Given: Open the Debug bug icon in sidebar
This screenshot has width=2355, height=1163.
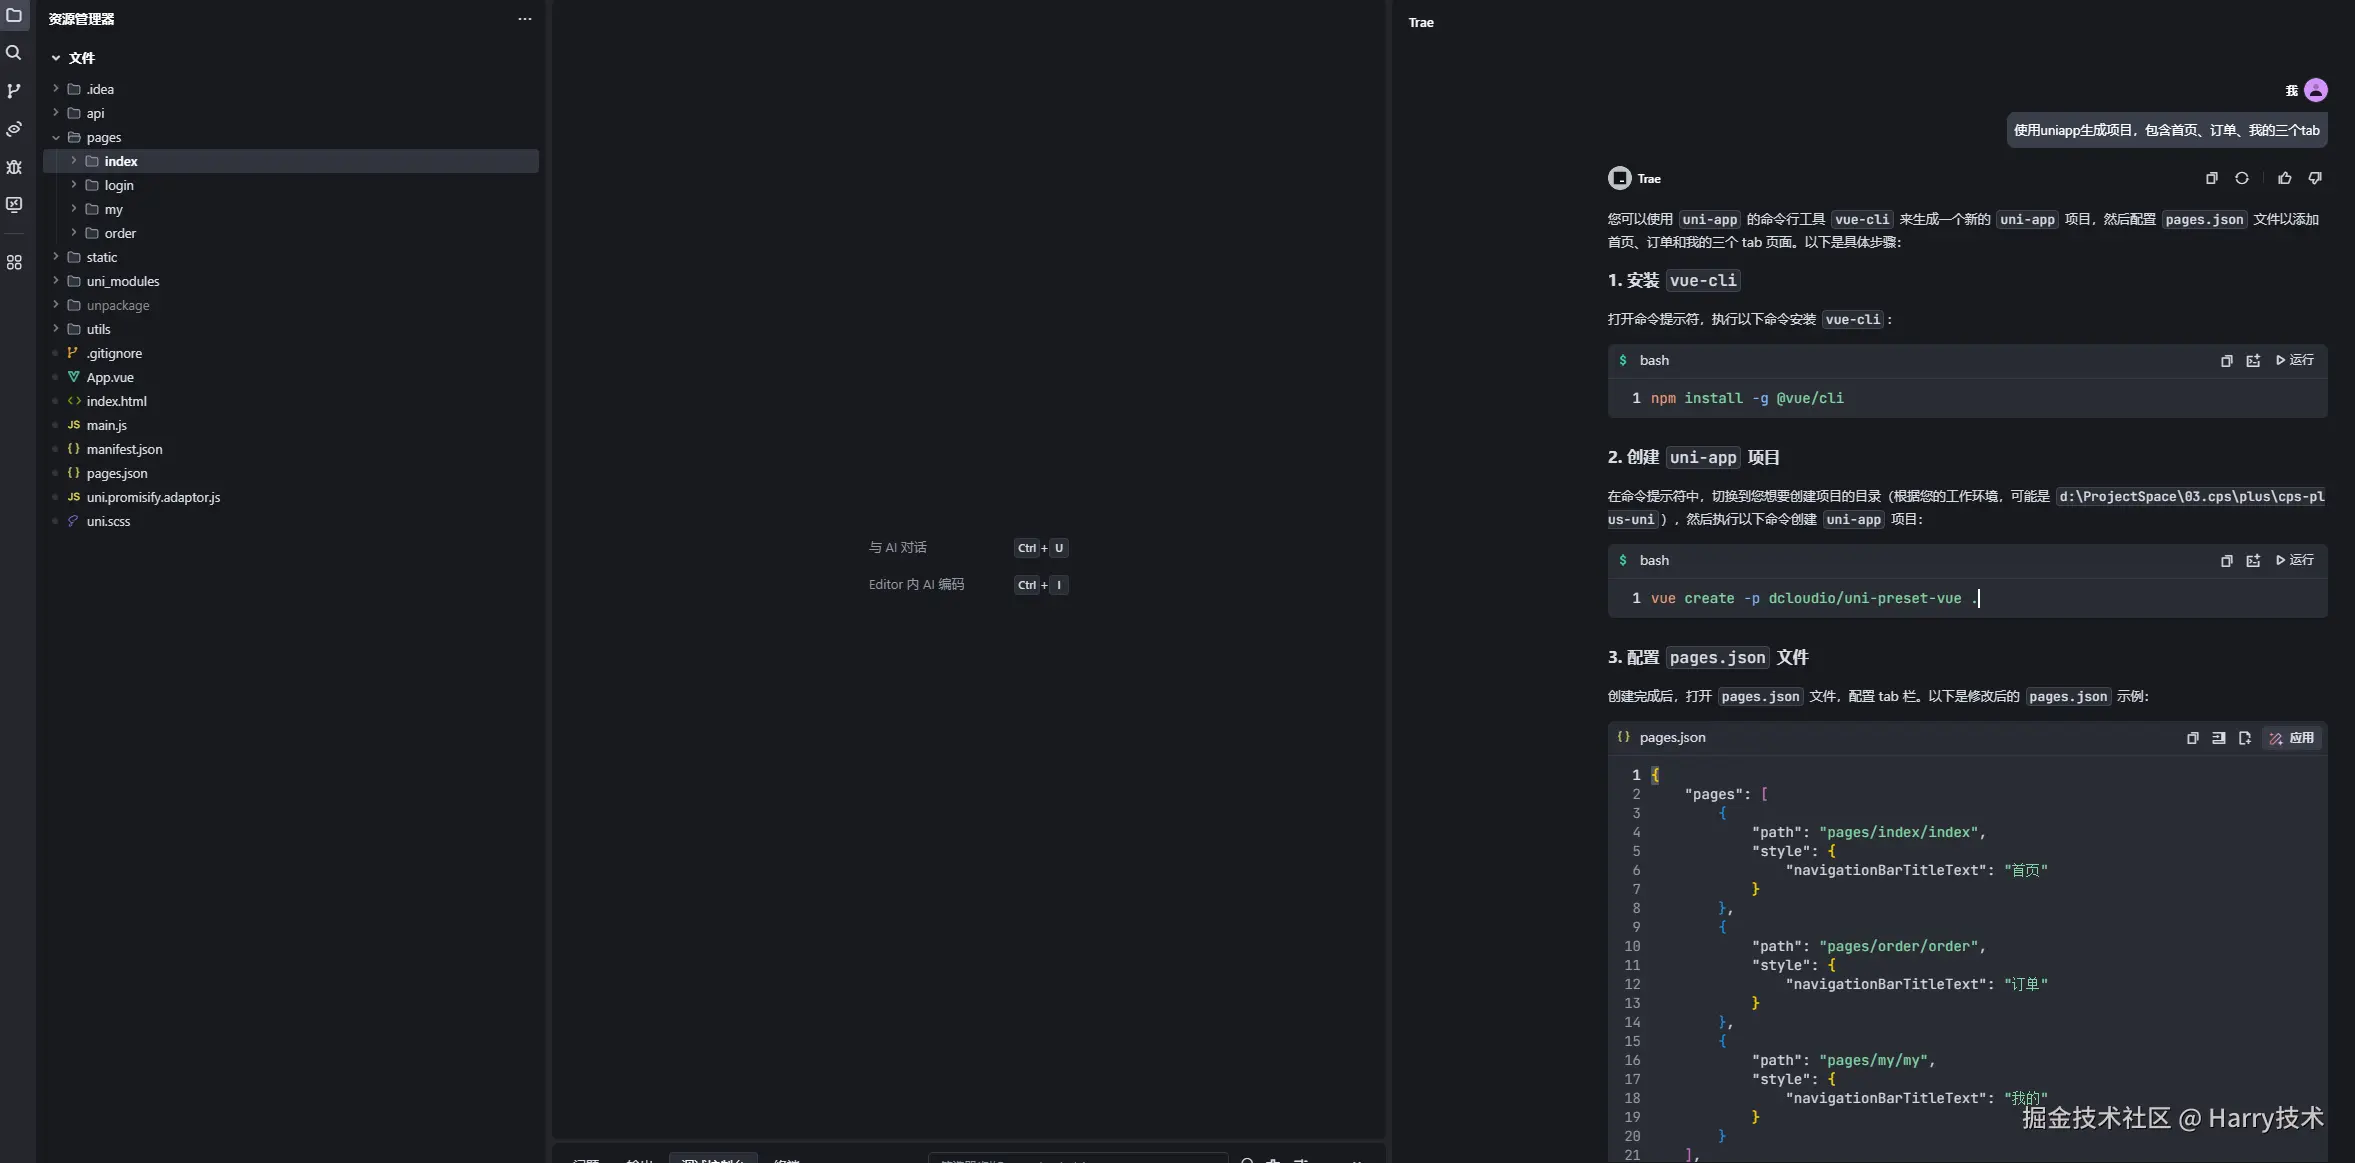Looking at the screenshot, I should [x=14, y=167].
